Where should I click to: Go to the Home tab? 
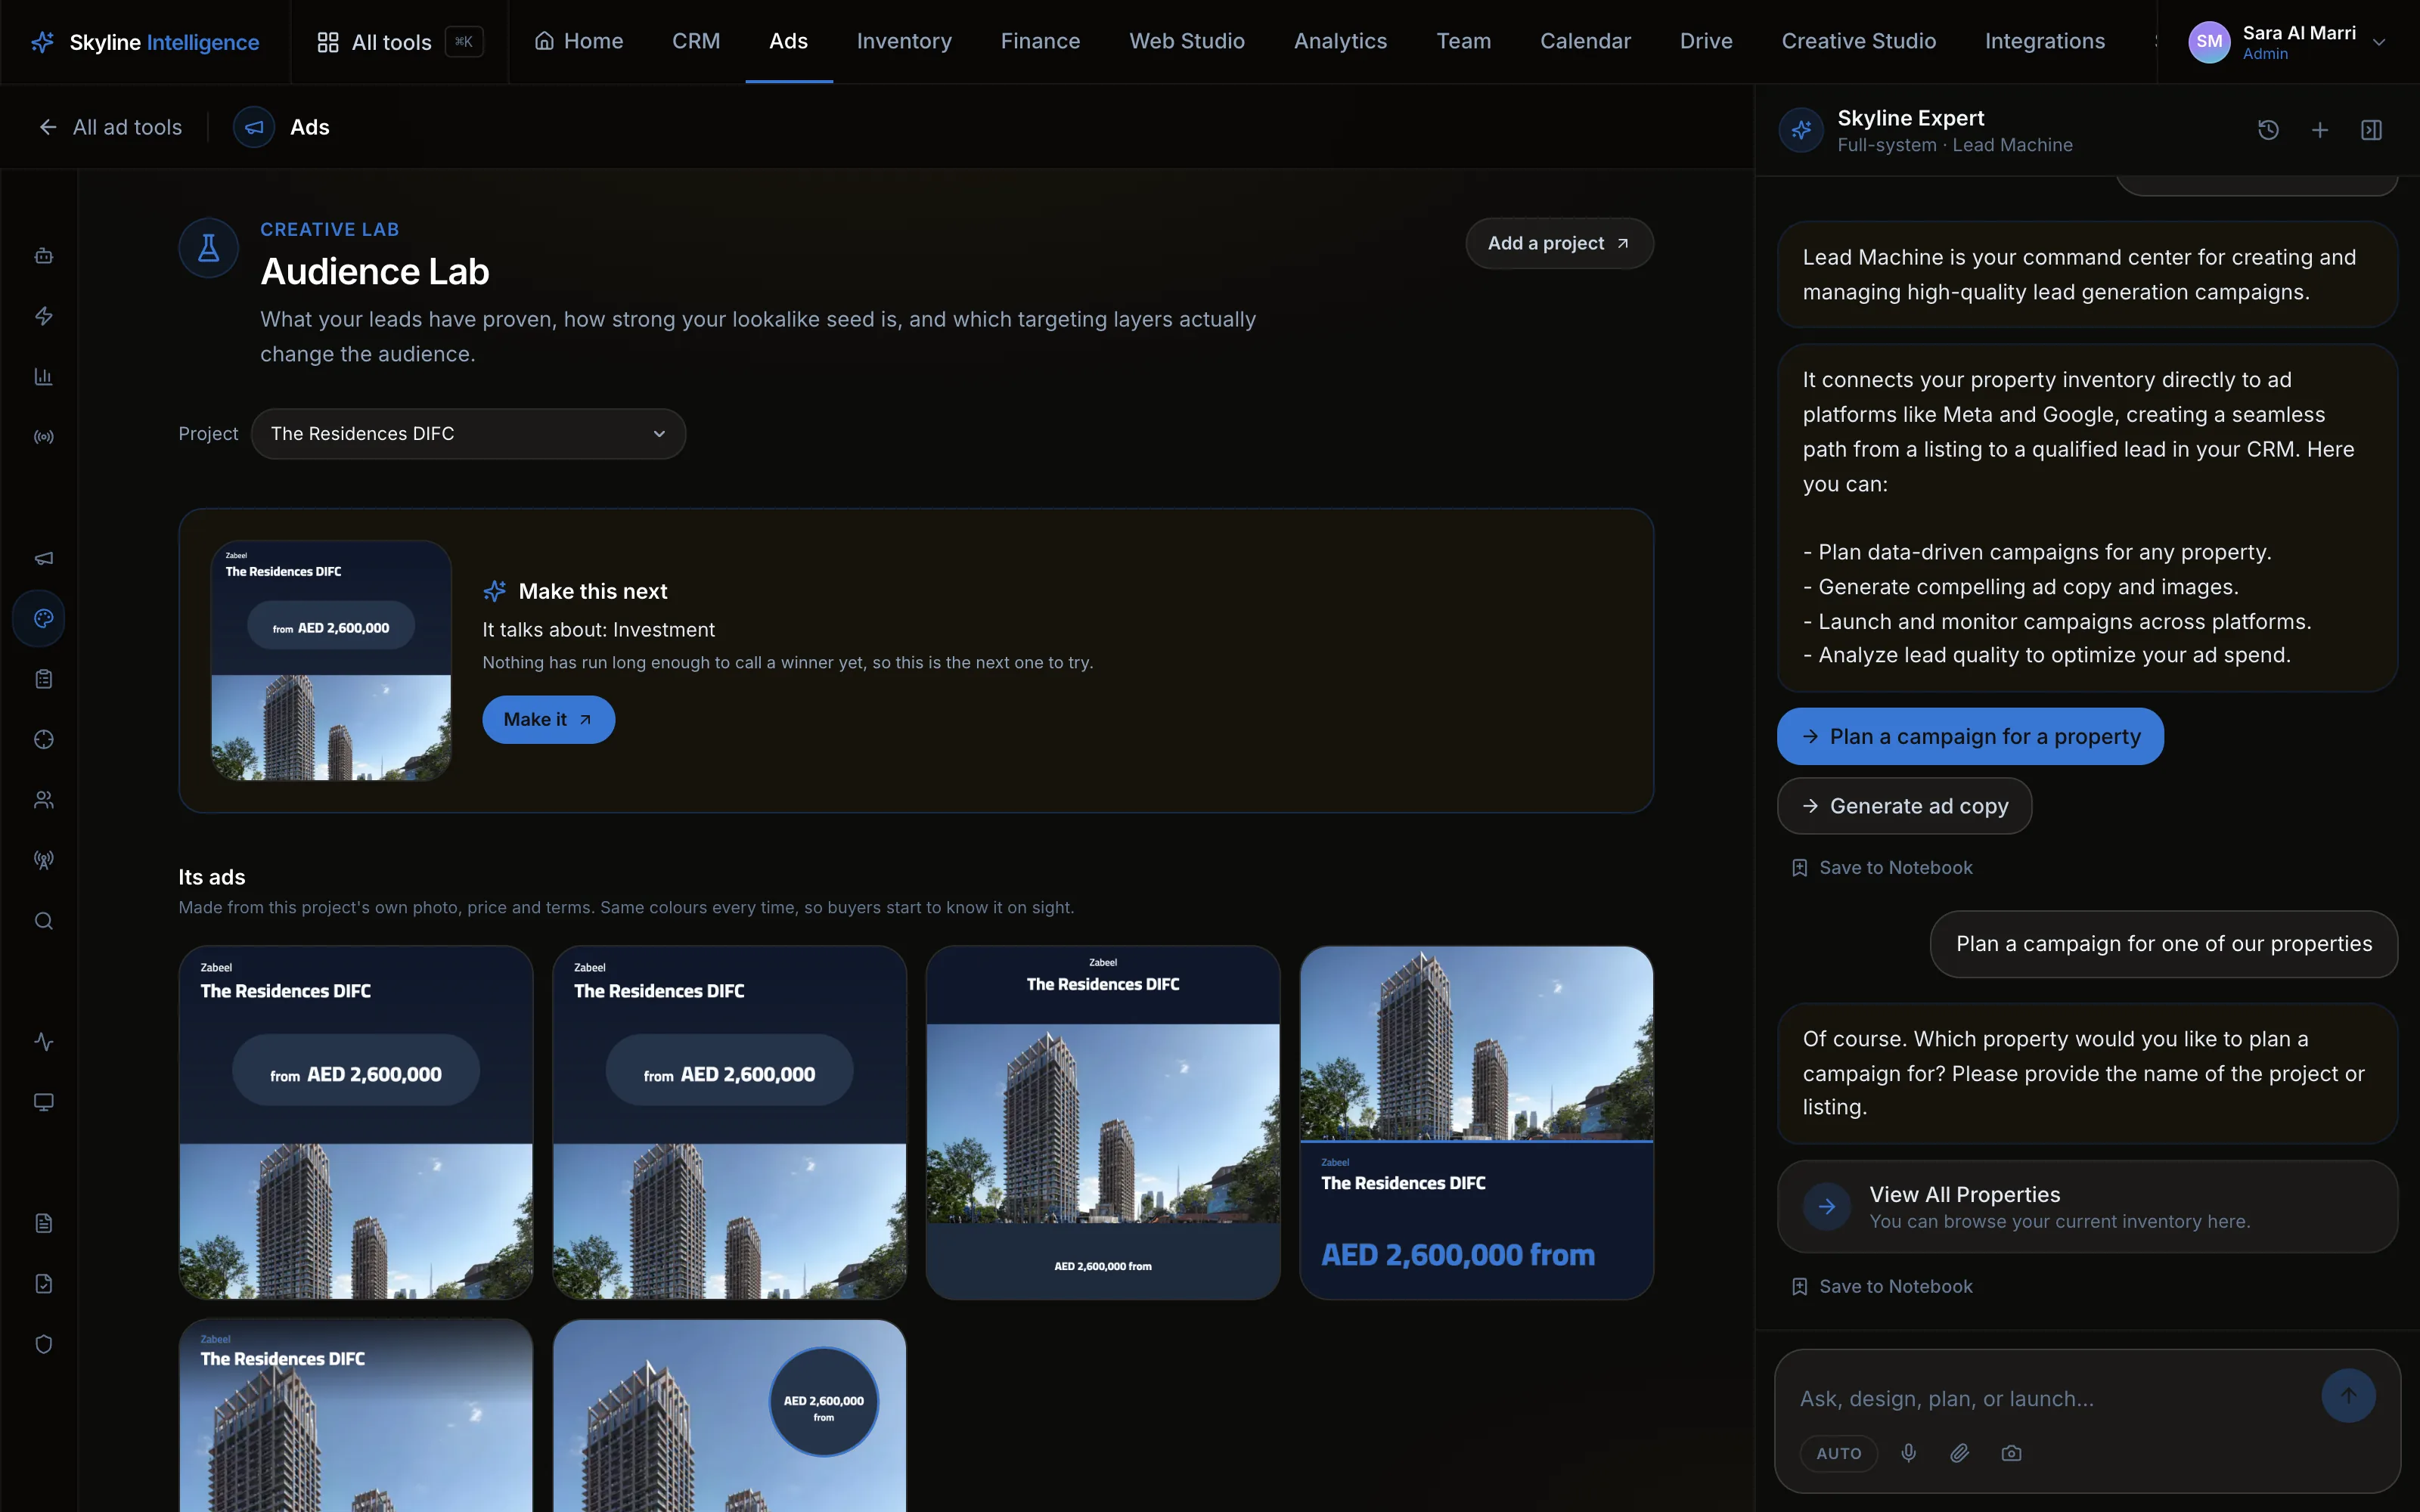pyautogui.click(x=579, y=41)
